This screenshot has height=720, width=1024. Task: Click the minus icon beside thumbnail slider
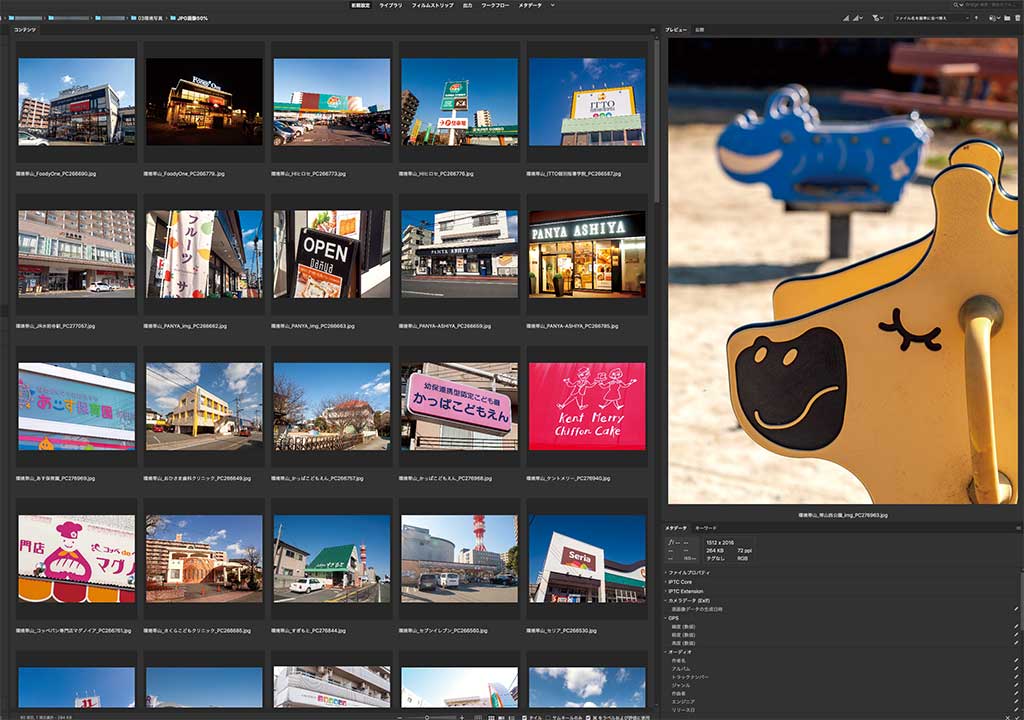click(x=399, y=717)
